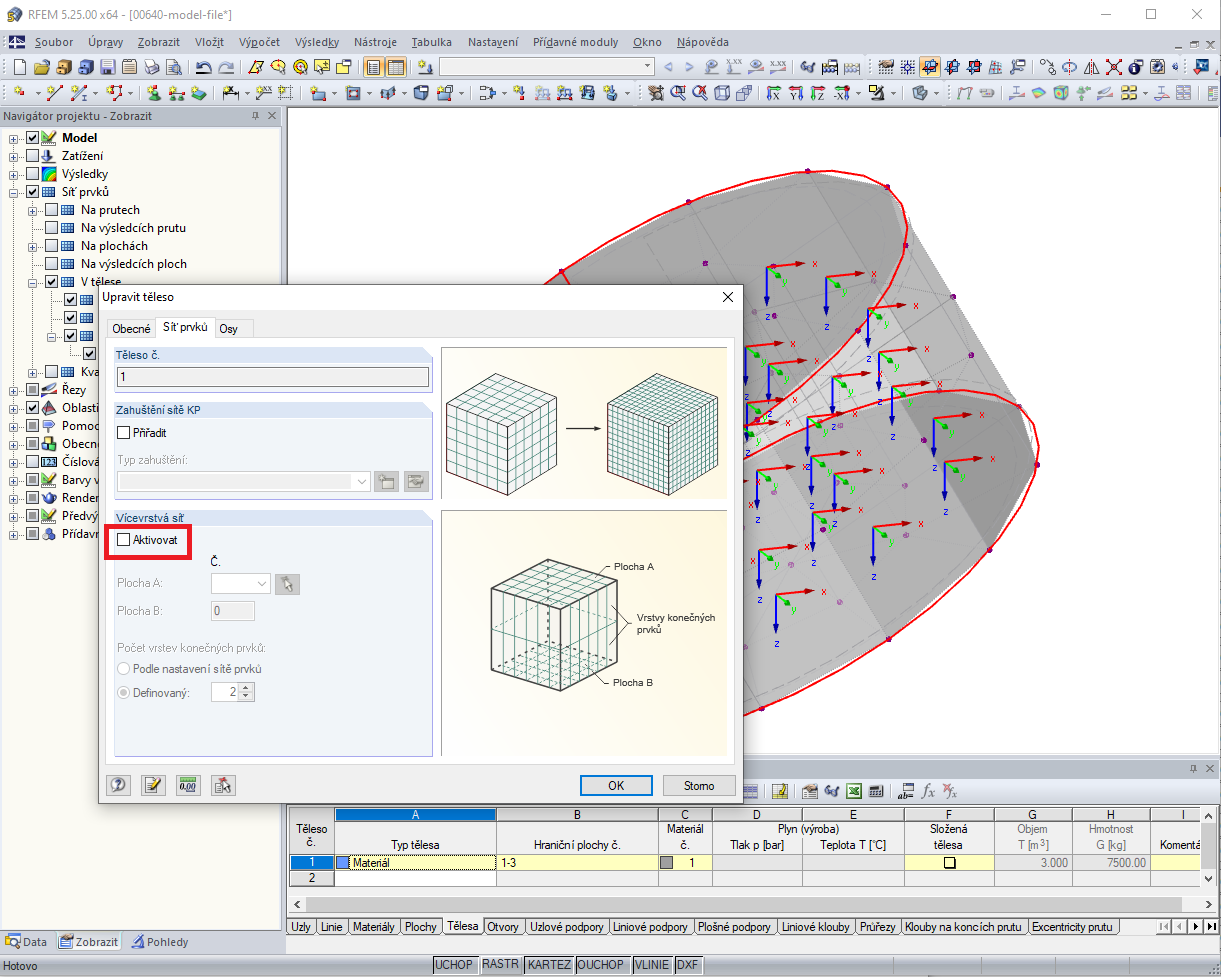This screenshot has width=1221, height=977.
Task: Click the Print preview magnifier icon
Action: 174,67
